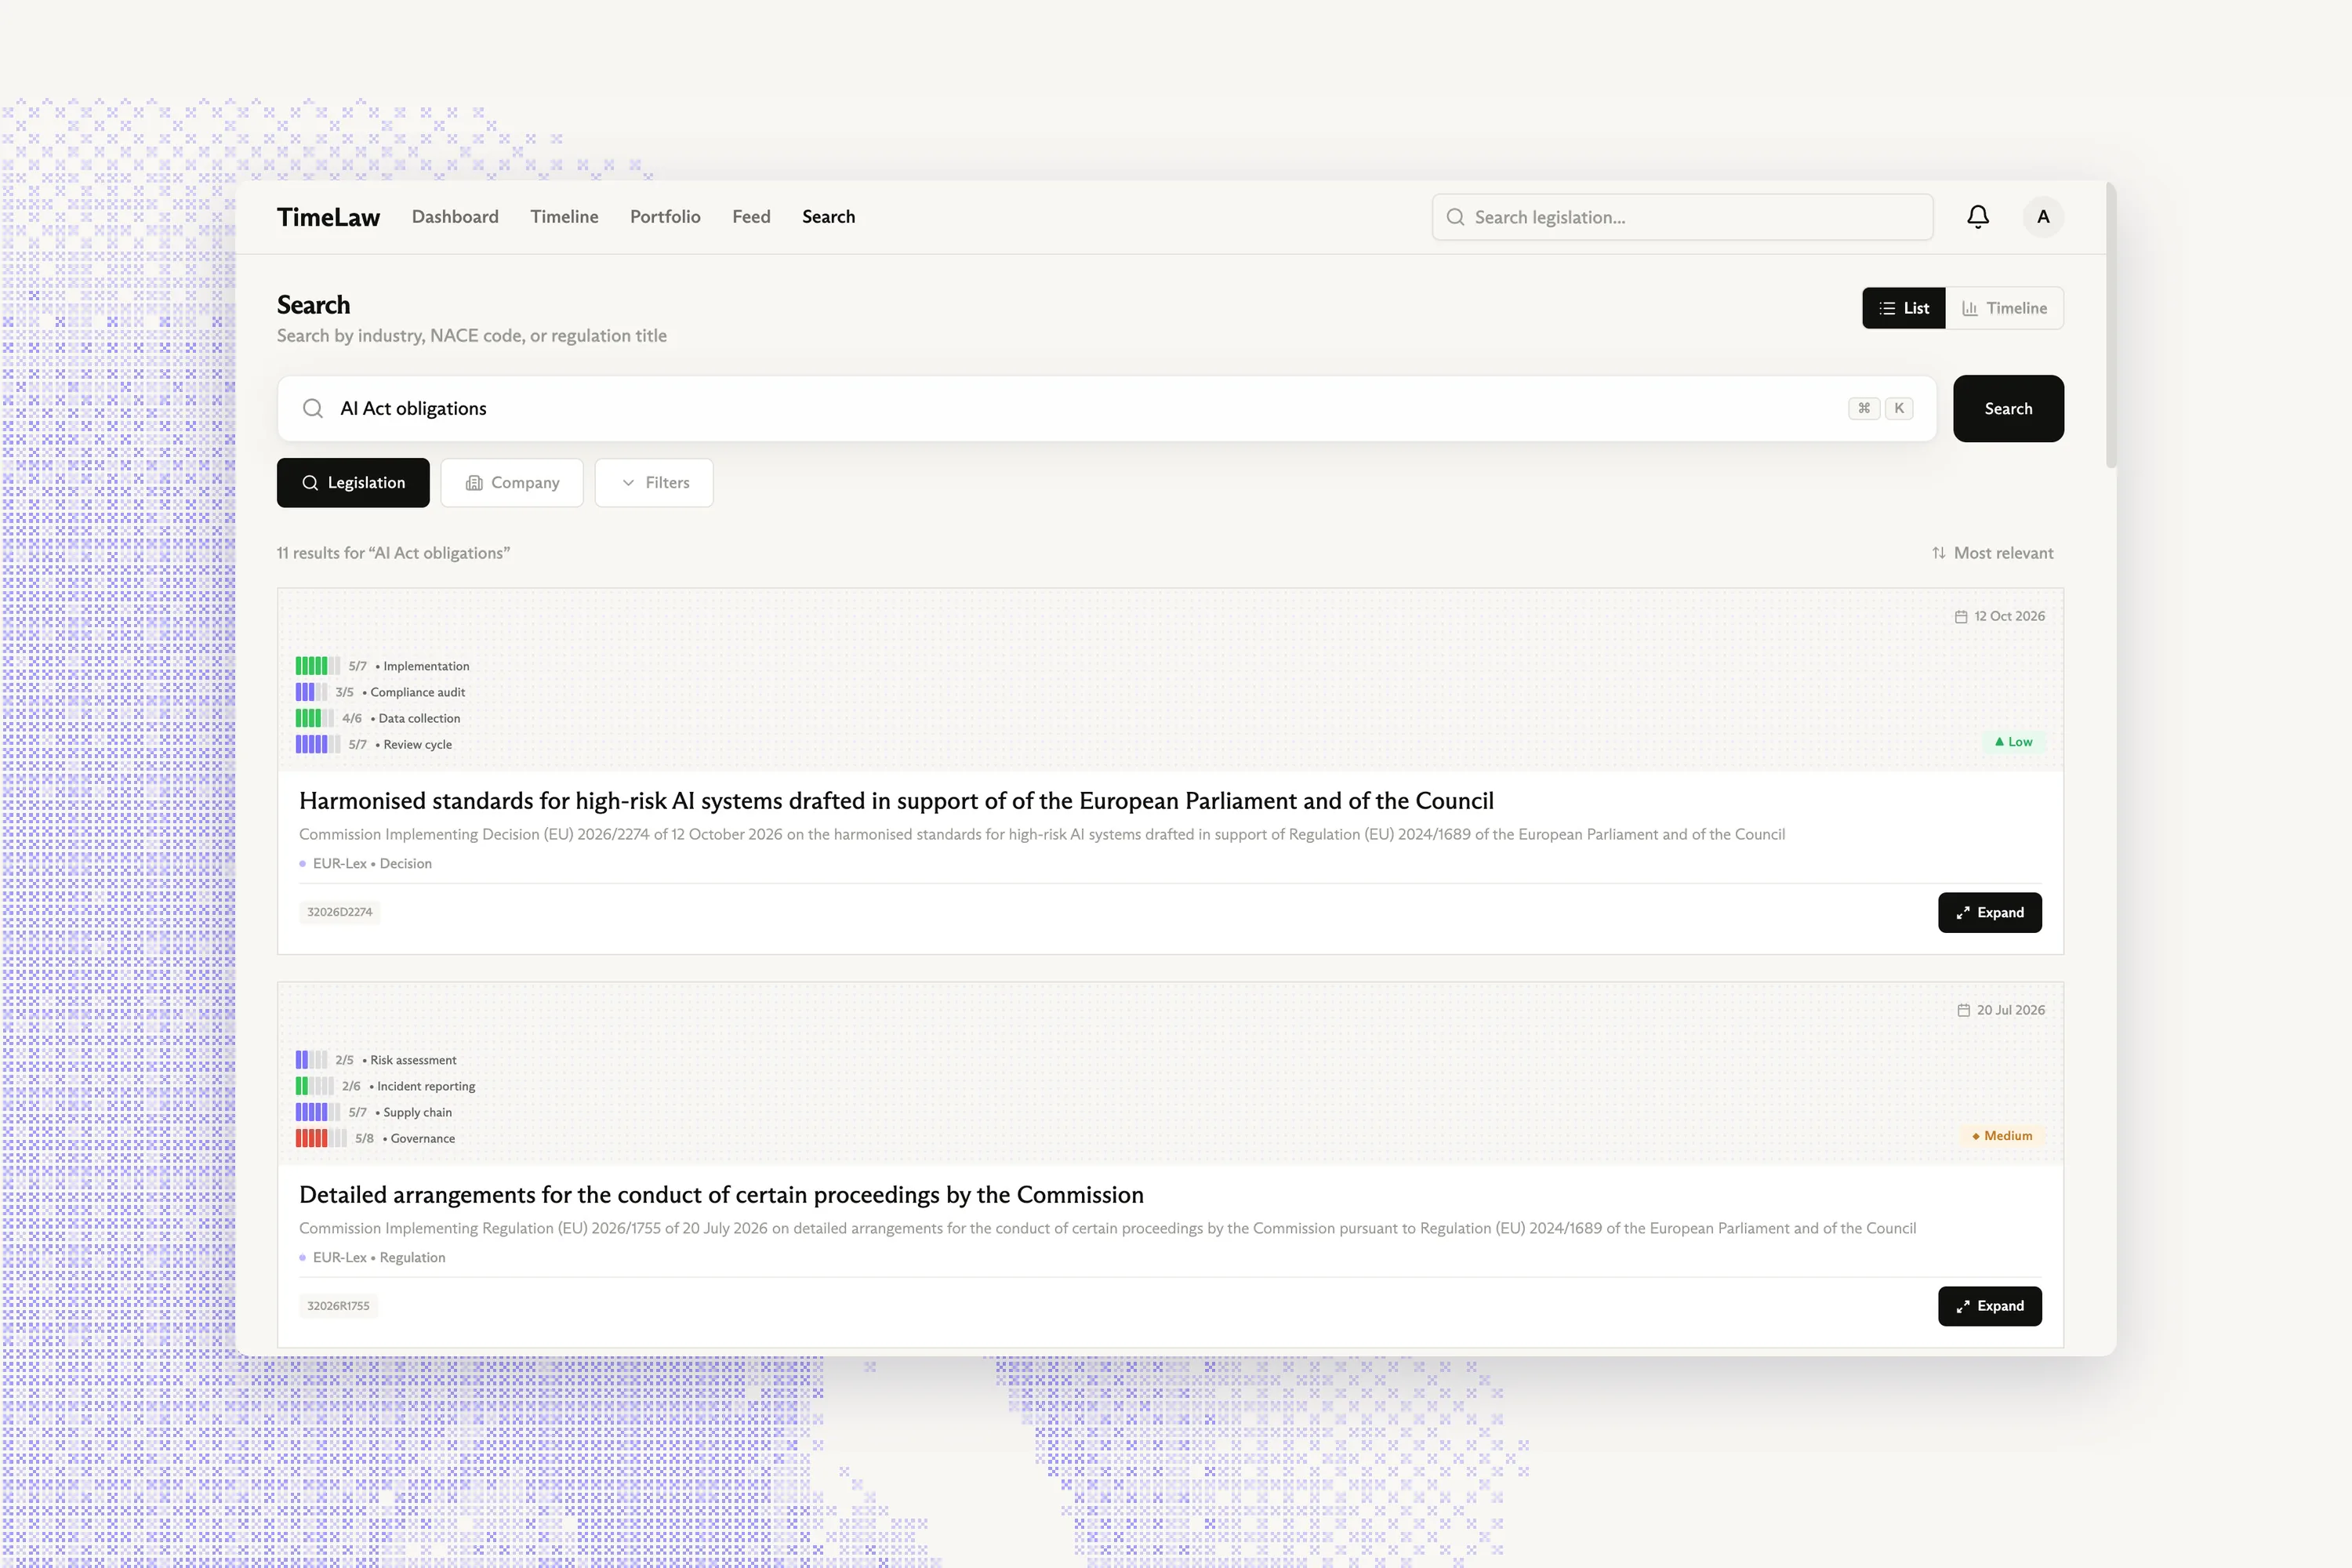Select Search nav item
The height and width of the screenshot is (1568, 2352).
click(828, 217)
